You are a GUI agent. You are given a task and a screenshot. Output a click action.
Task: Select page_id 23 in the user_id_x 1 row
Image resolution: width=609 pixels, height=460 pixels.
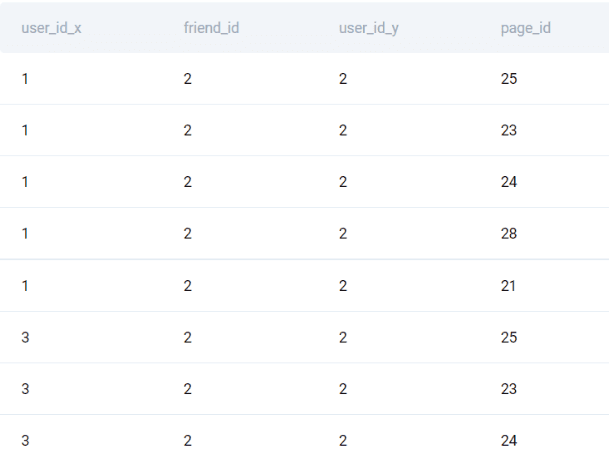pyautogui.click(x=509, y=131)
